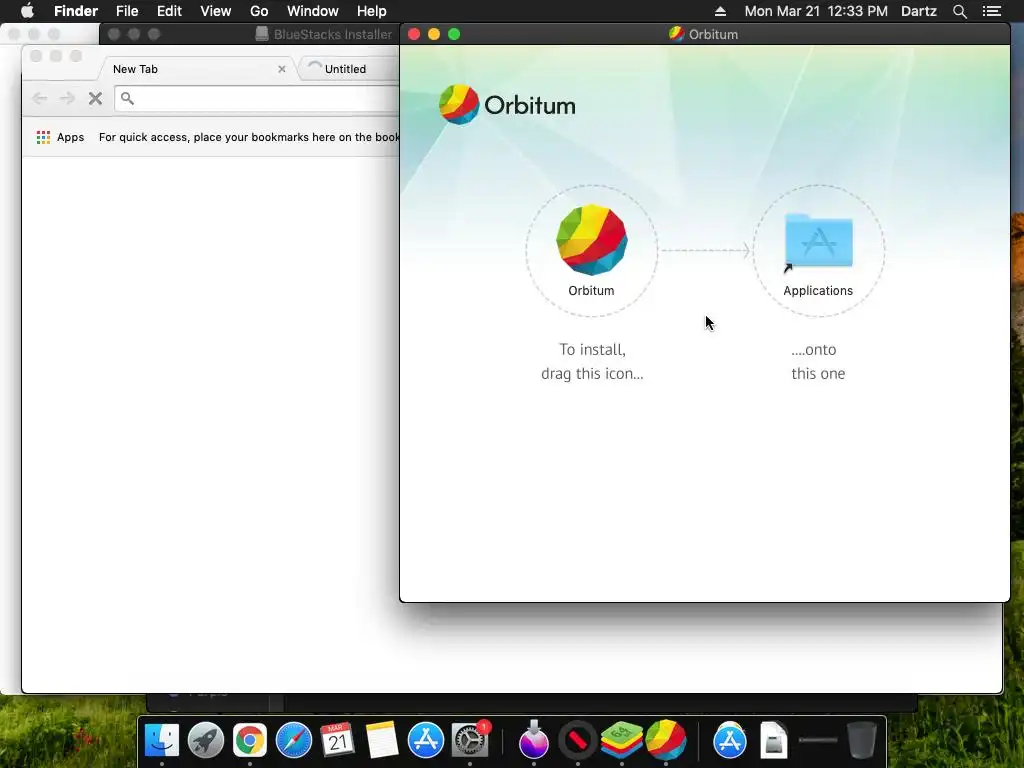Open Finder from the Dock
This screenshot has height=768, width=1024.
point(161,741)
